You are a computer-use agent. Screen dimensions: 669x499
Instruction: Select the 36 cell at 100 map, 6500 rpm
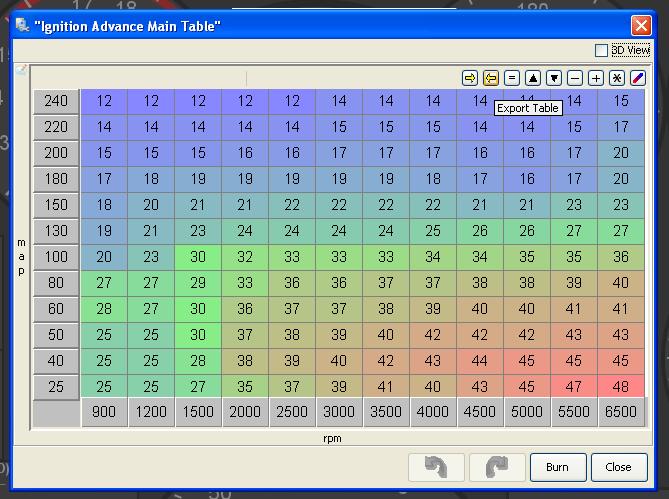point(621,257)
